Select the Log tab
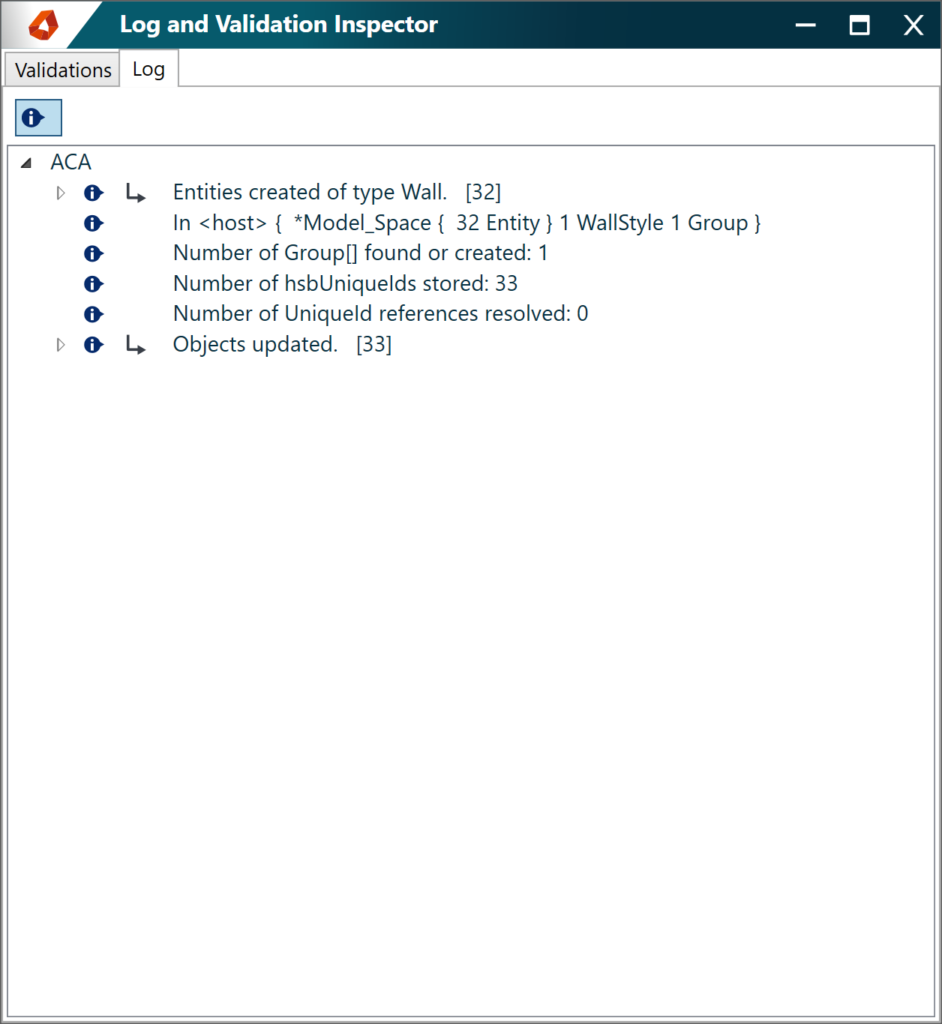The image size is (942, 1024). coord(149,69)
